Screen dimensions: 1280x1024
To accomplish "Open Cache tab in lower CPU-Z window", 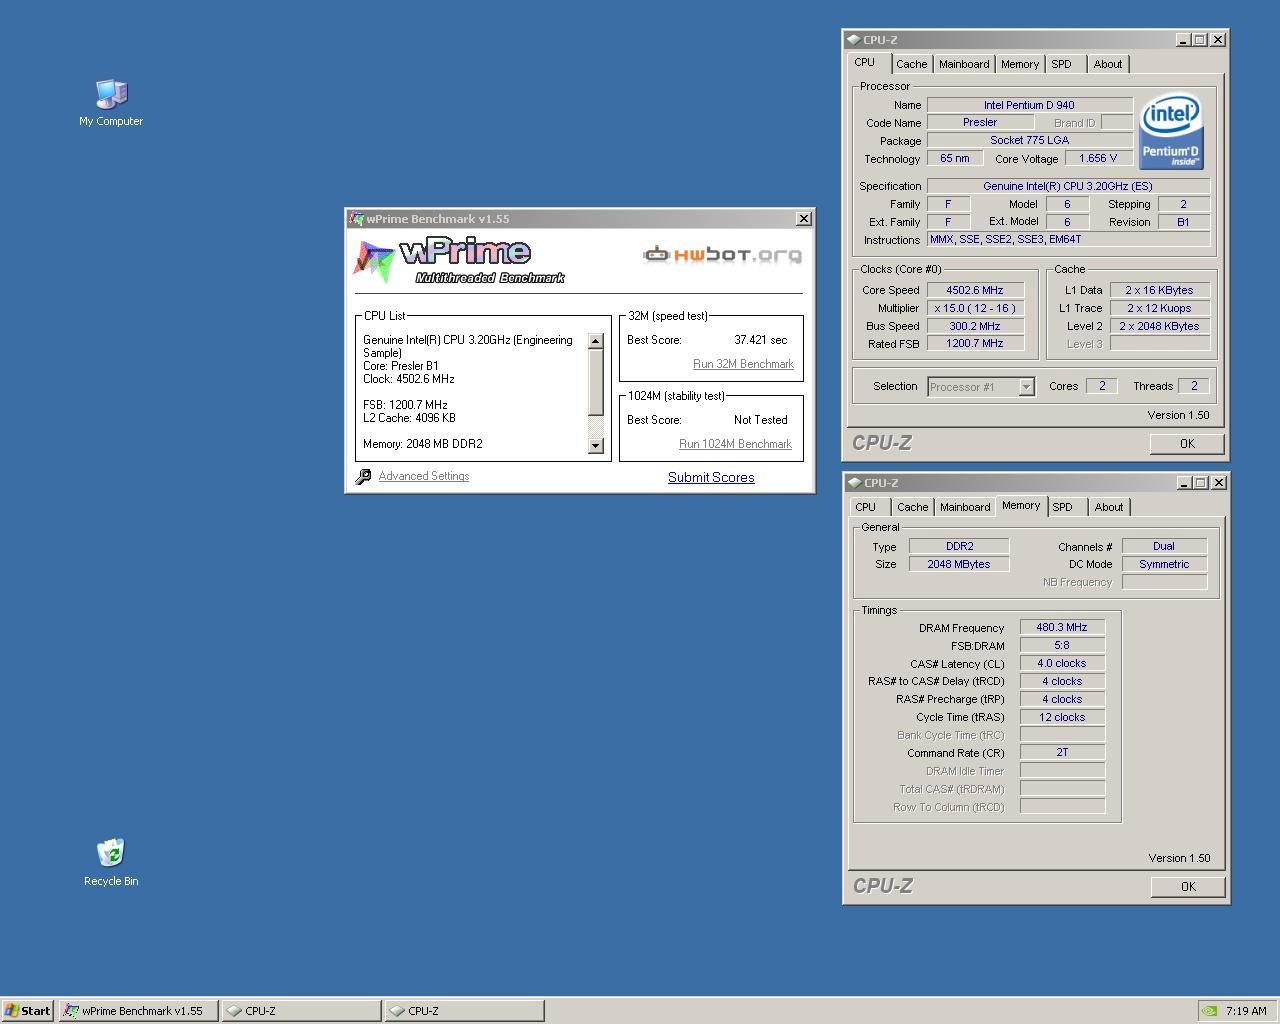I will 912,507.
